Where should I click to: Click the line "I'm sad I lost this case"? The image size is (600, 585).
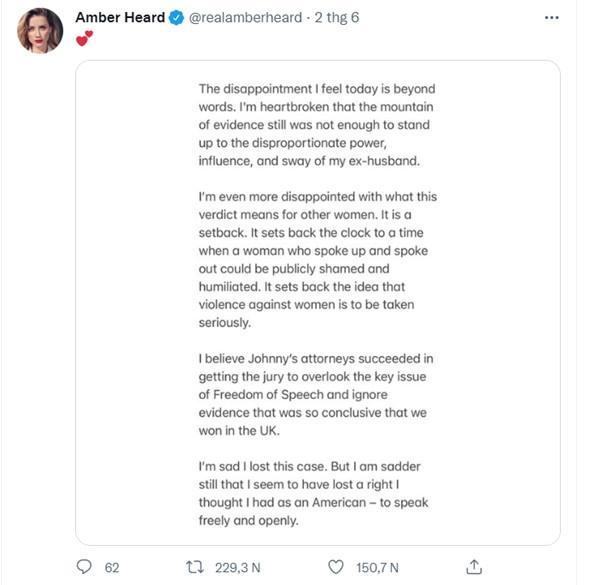316,466
